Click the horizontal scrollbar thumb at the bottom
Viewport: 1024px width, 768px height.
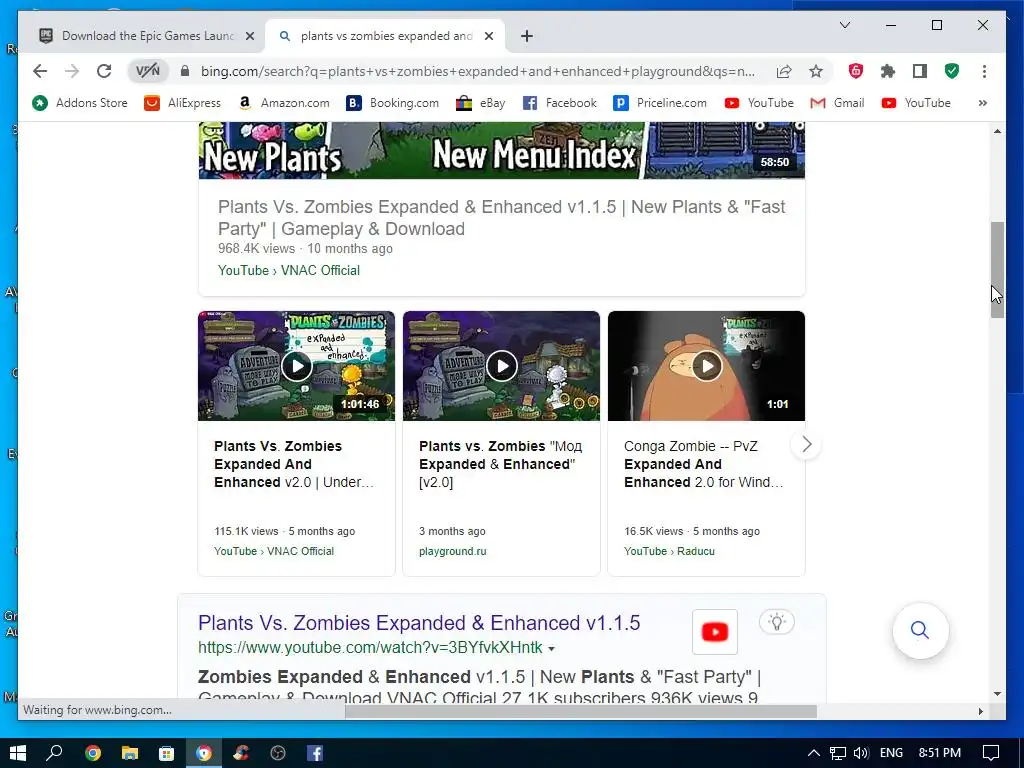click(x=581, y=711)
